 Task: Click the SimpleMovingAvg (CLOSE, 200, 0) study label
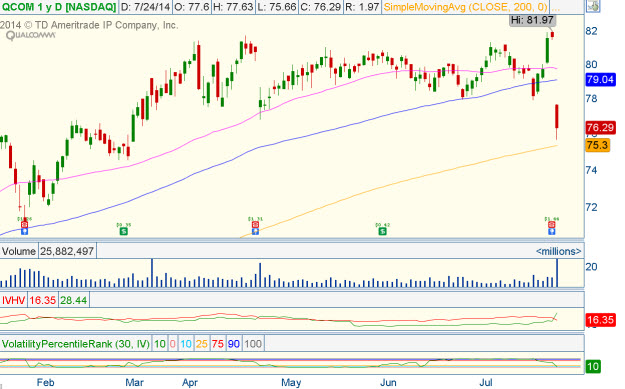click(465, 7)
